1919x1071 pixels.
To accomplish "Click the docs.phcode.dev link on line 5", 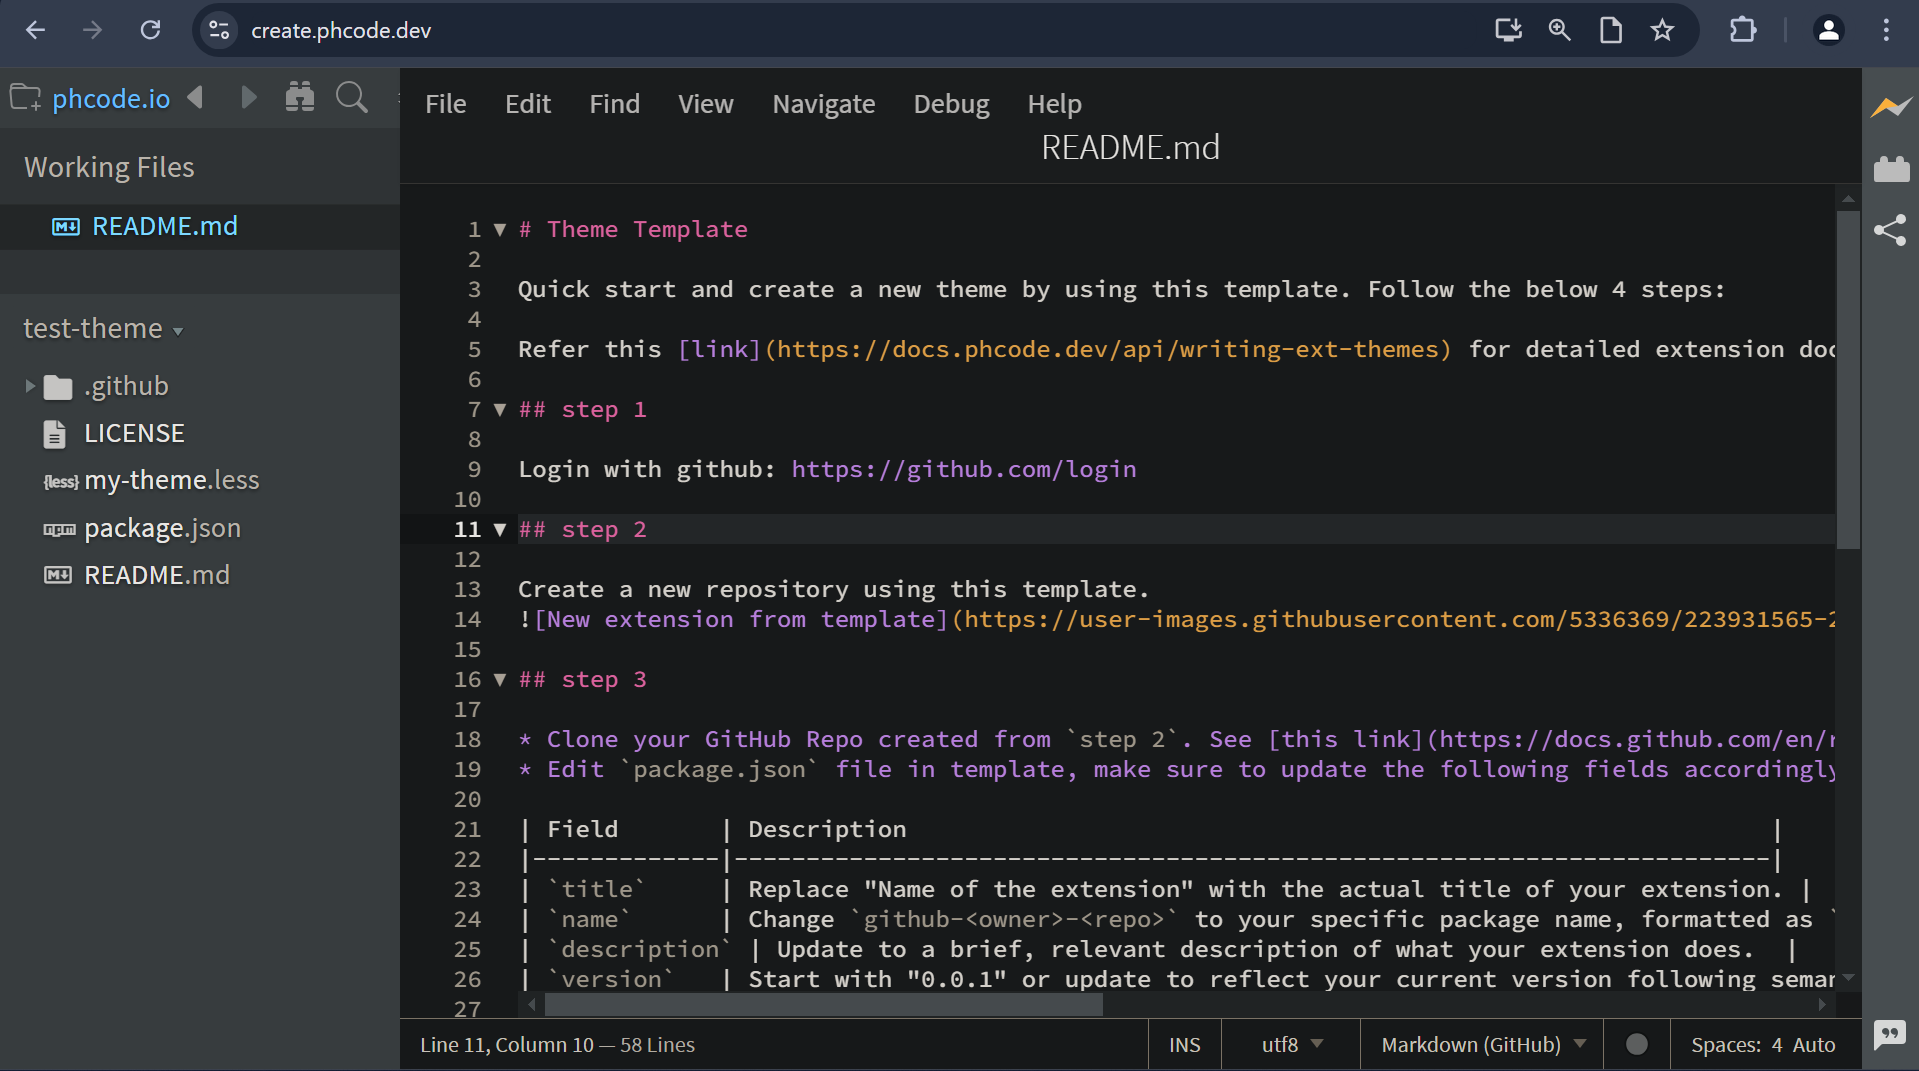I will (1108, 349).
